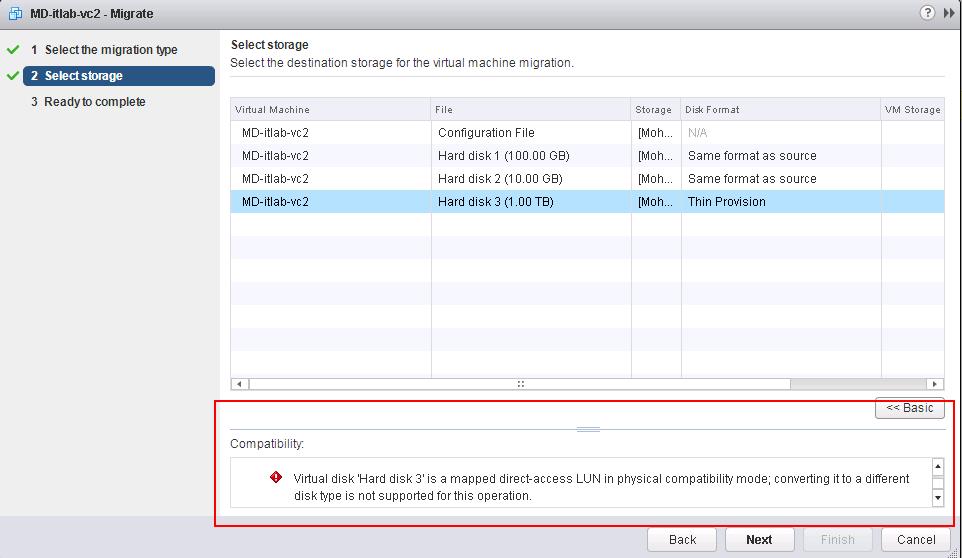Open Disk Format dropdown for Hard disk 3

pyautogui.click(x=781, y=202)
